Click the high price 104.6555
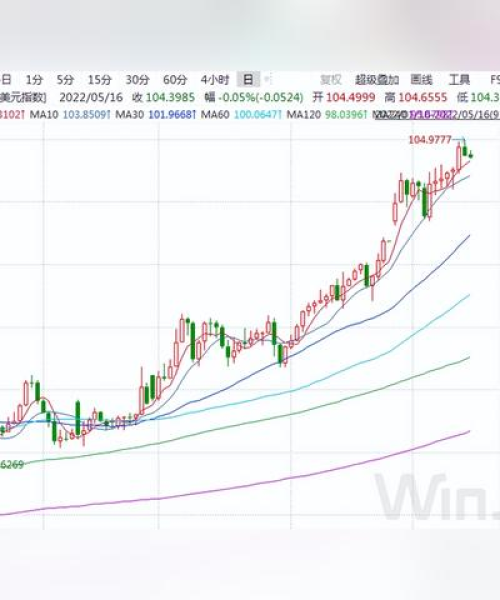 pos(423,97)
